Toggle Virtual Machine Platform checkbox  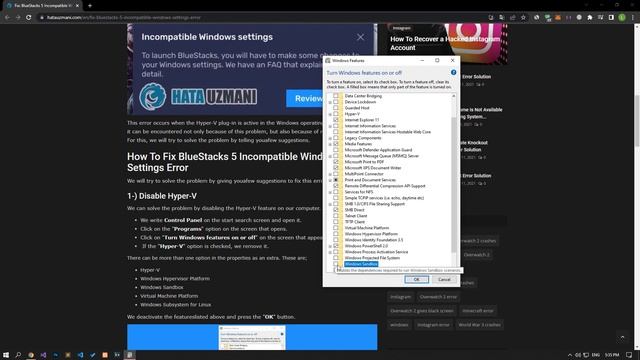pos(336,228)
